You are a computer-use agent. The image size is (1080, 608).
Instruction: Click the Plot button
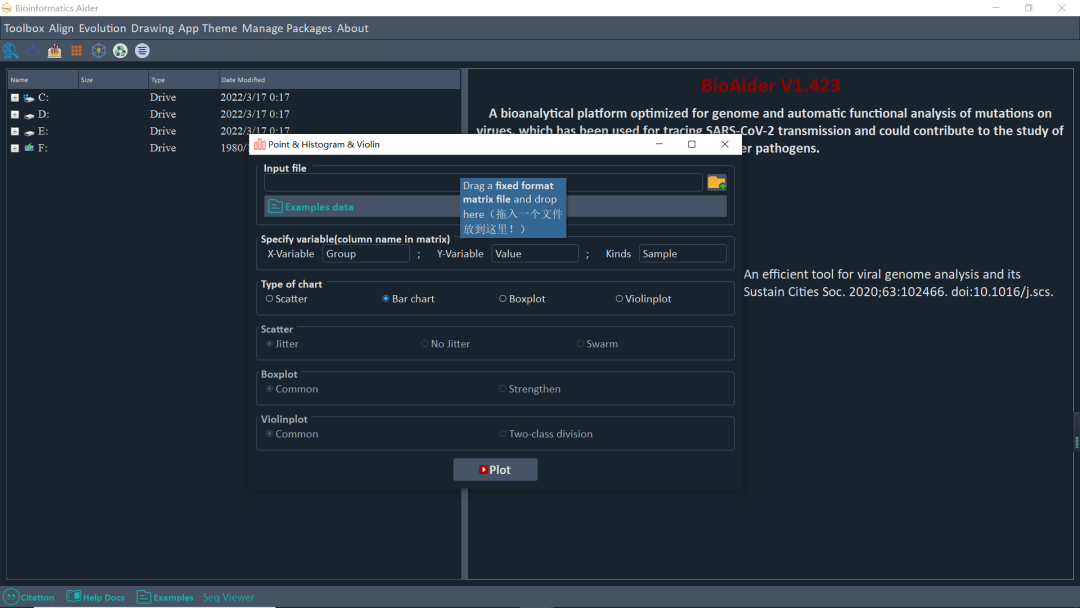tap(495, 470)
